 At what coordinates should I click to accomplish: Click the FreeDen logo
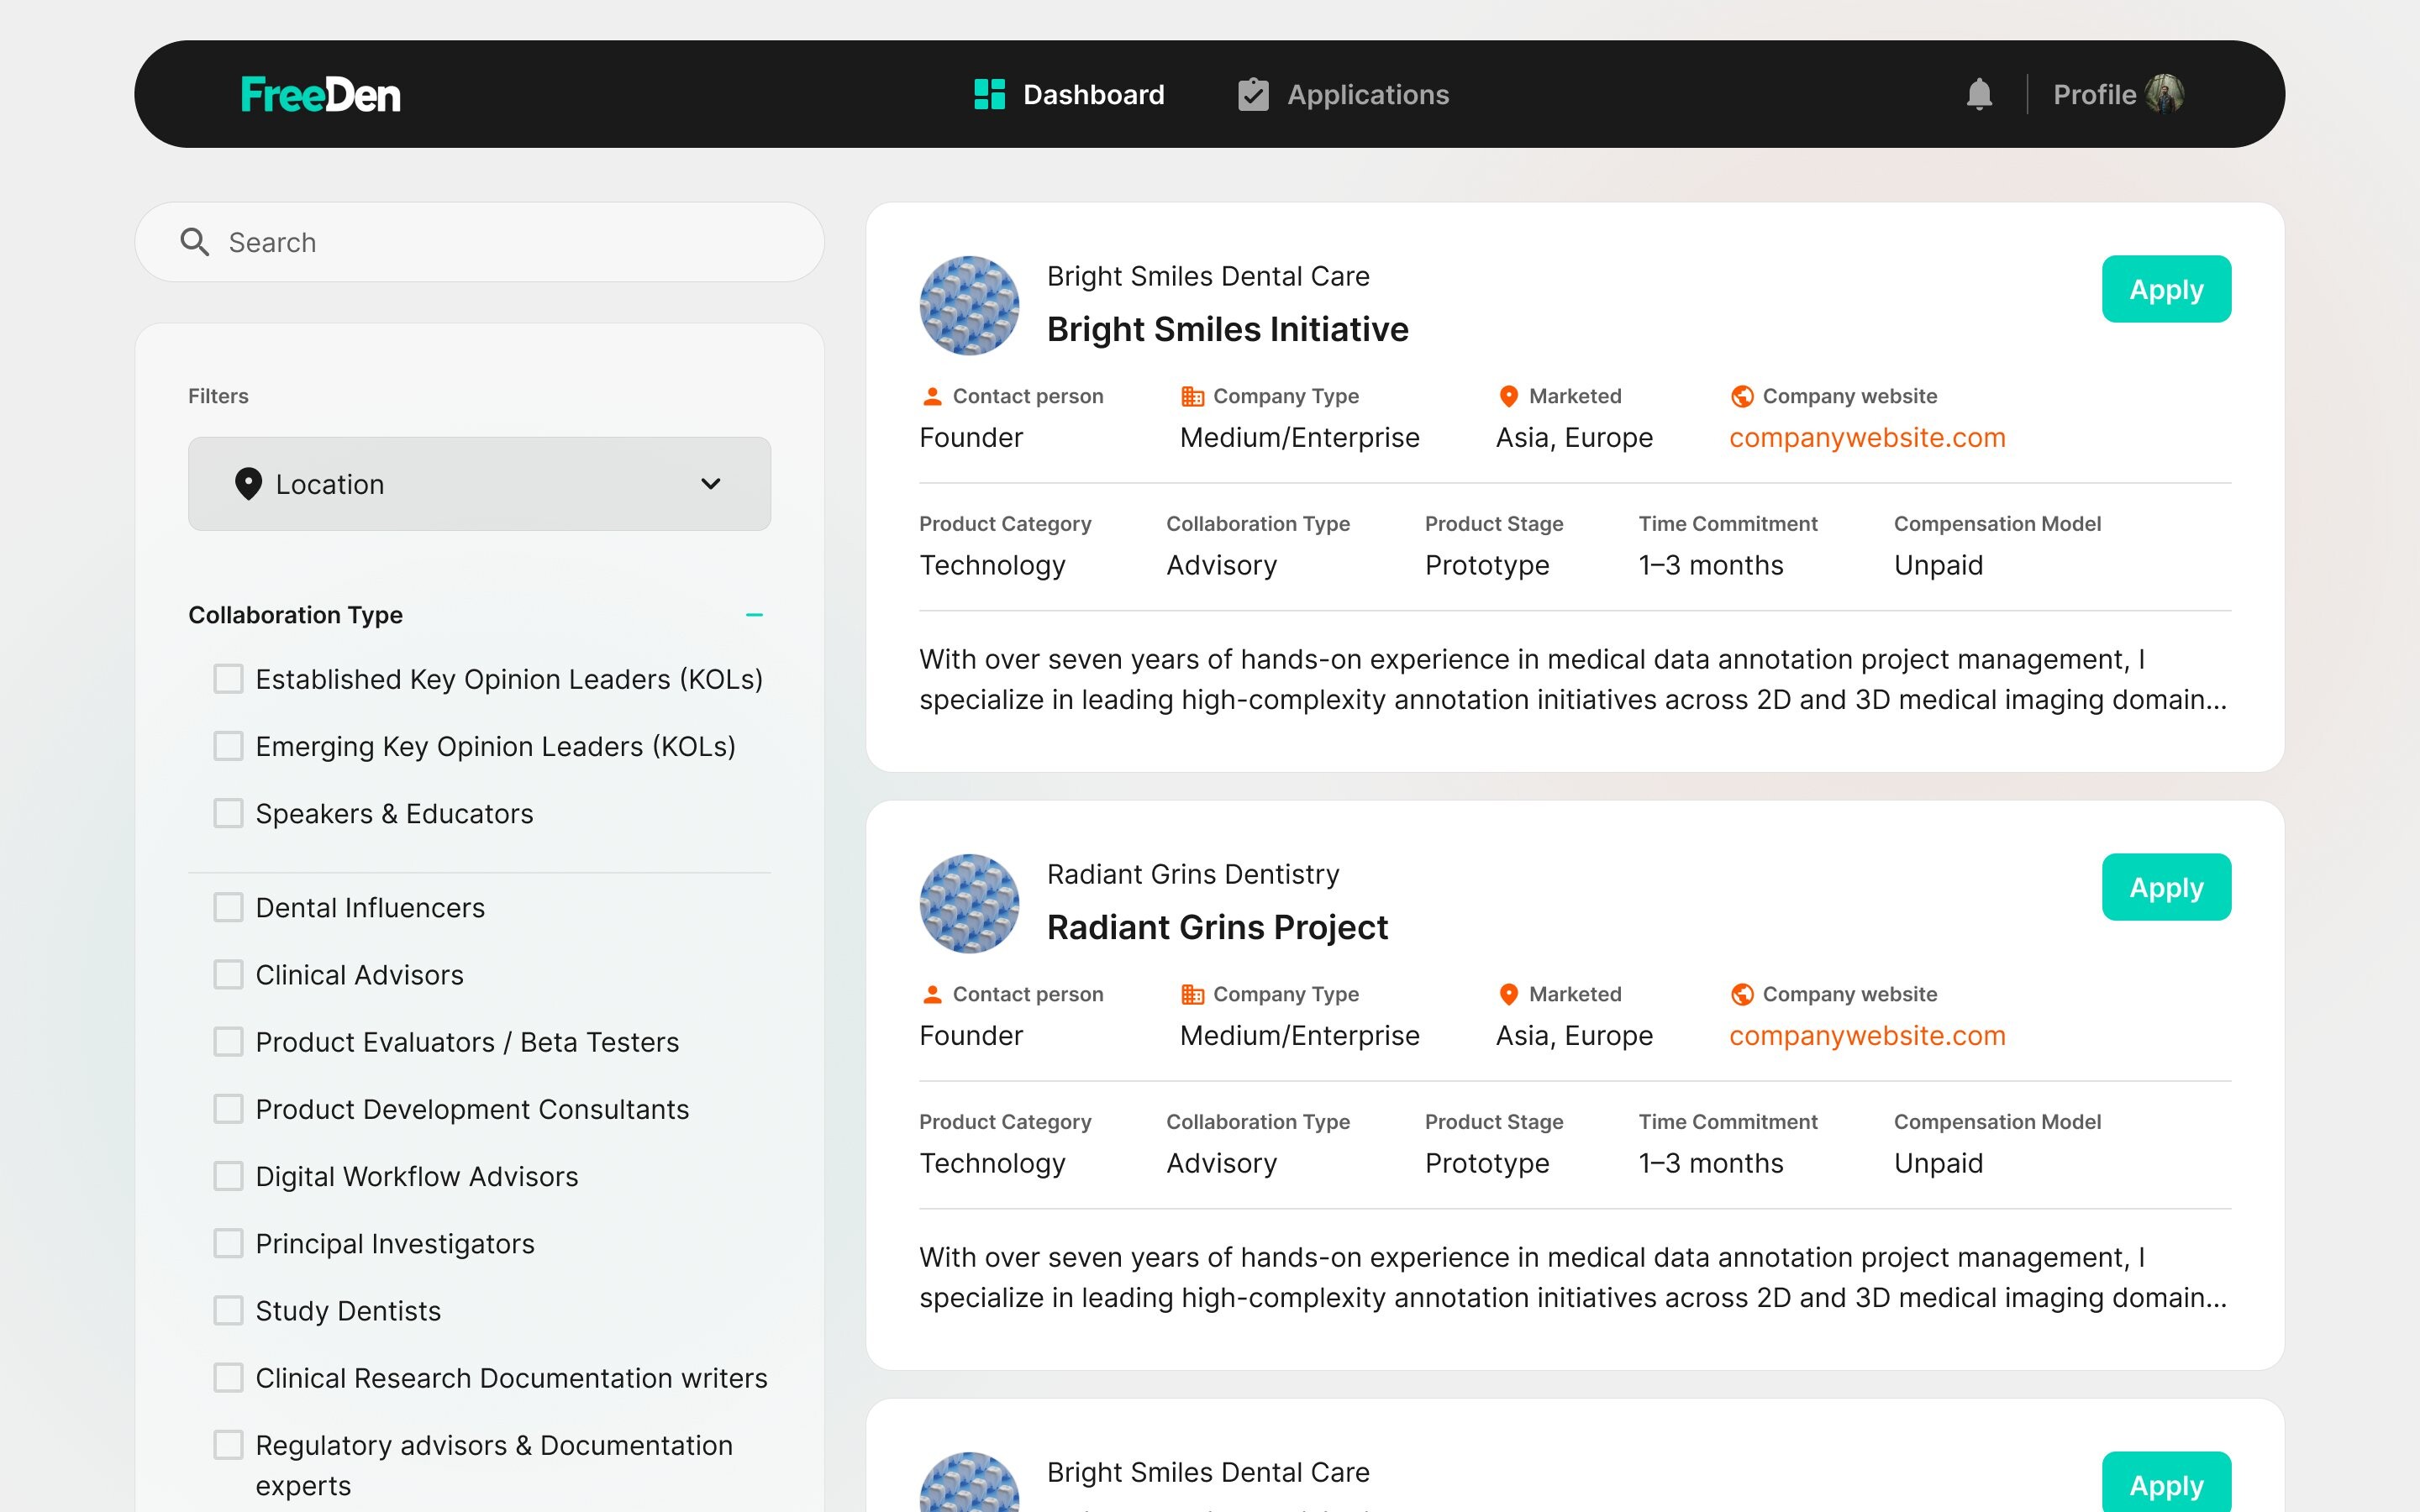tap(320, 95)
